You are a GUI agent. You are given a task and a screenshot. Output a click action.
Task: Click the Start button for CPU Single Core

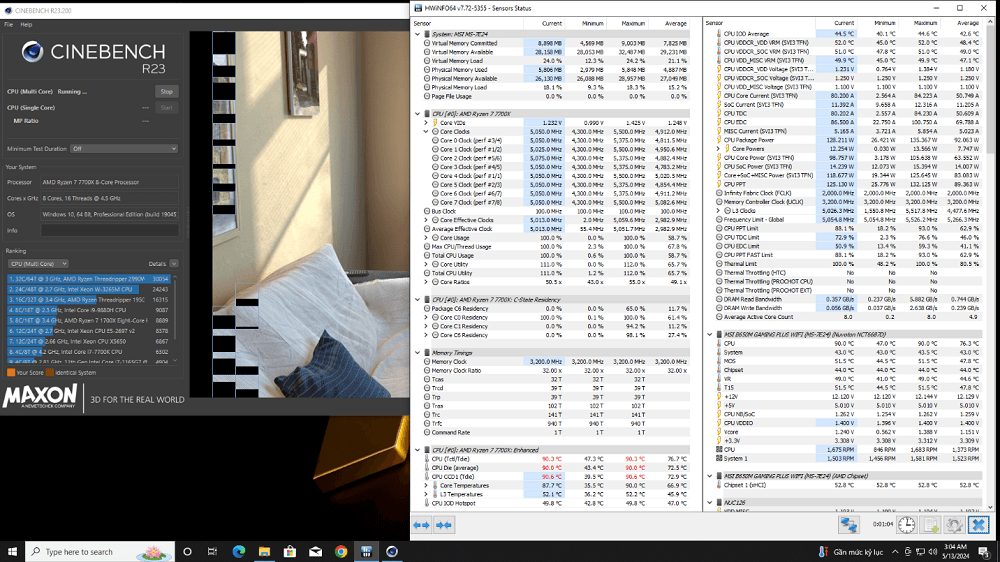166,108
